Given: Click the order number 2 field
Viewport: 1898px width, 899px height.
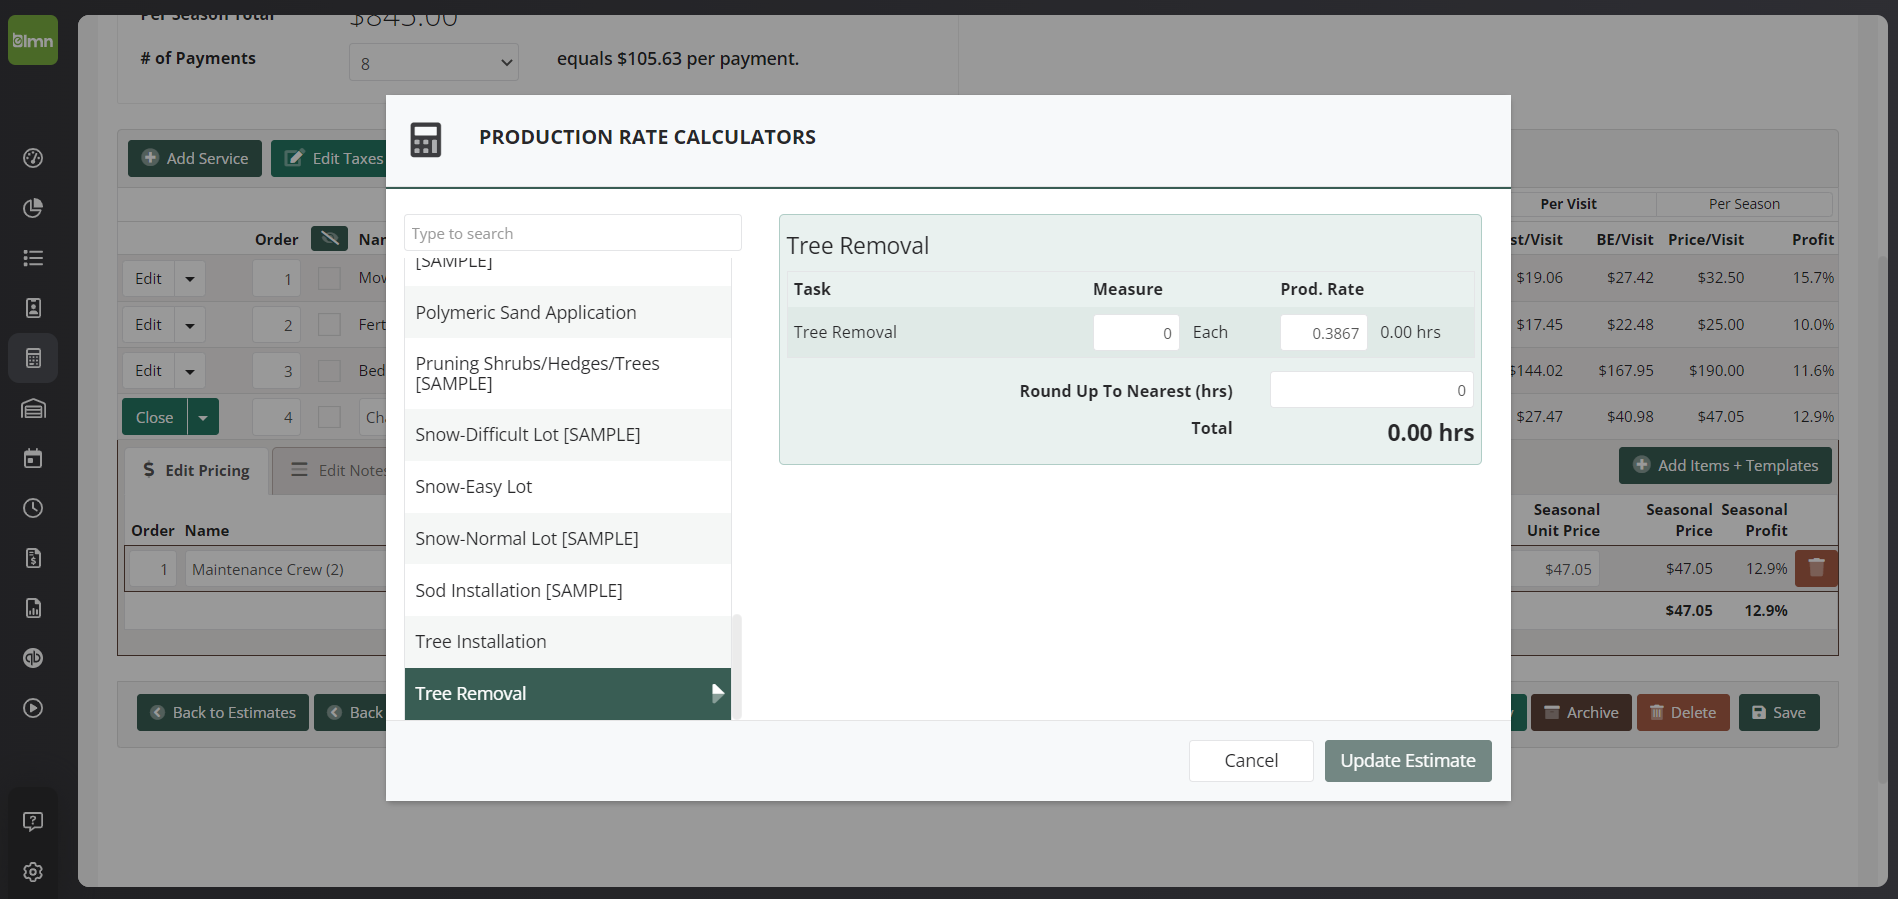Looking at the screenshot, I should tap(276, 324).
